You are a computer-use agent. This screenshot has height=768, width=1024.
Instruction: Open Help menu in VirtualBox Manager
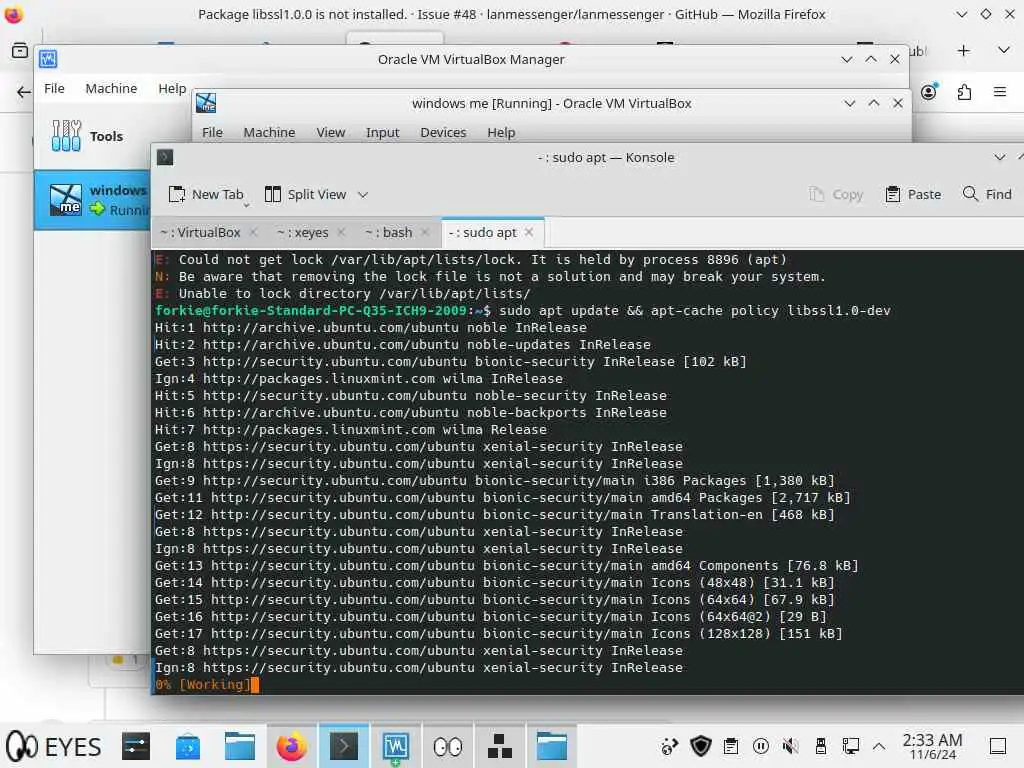(172, 88)
